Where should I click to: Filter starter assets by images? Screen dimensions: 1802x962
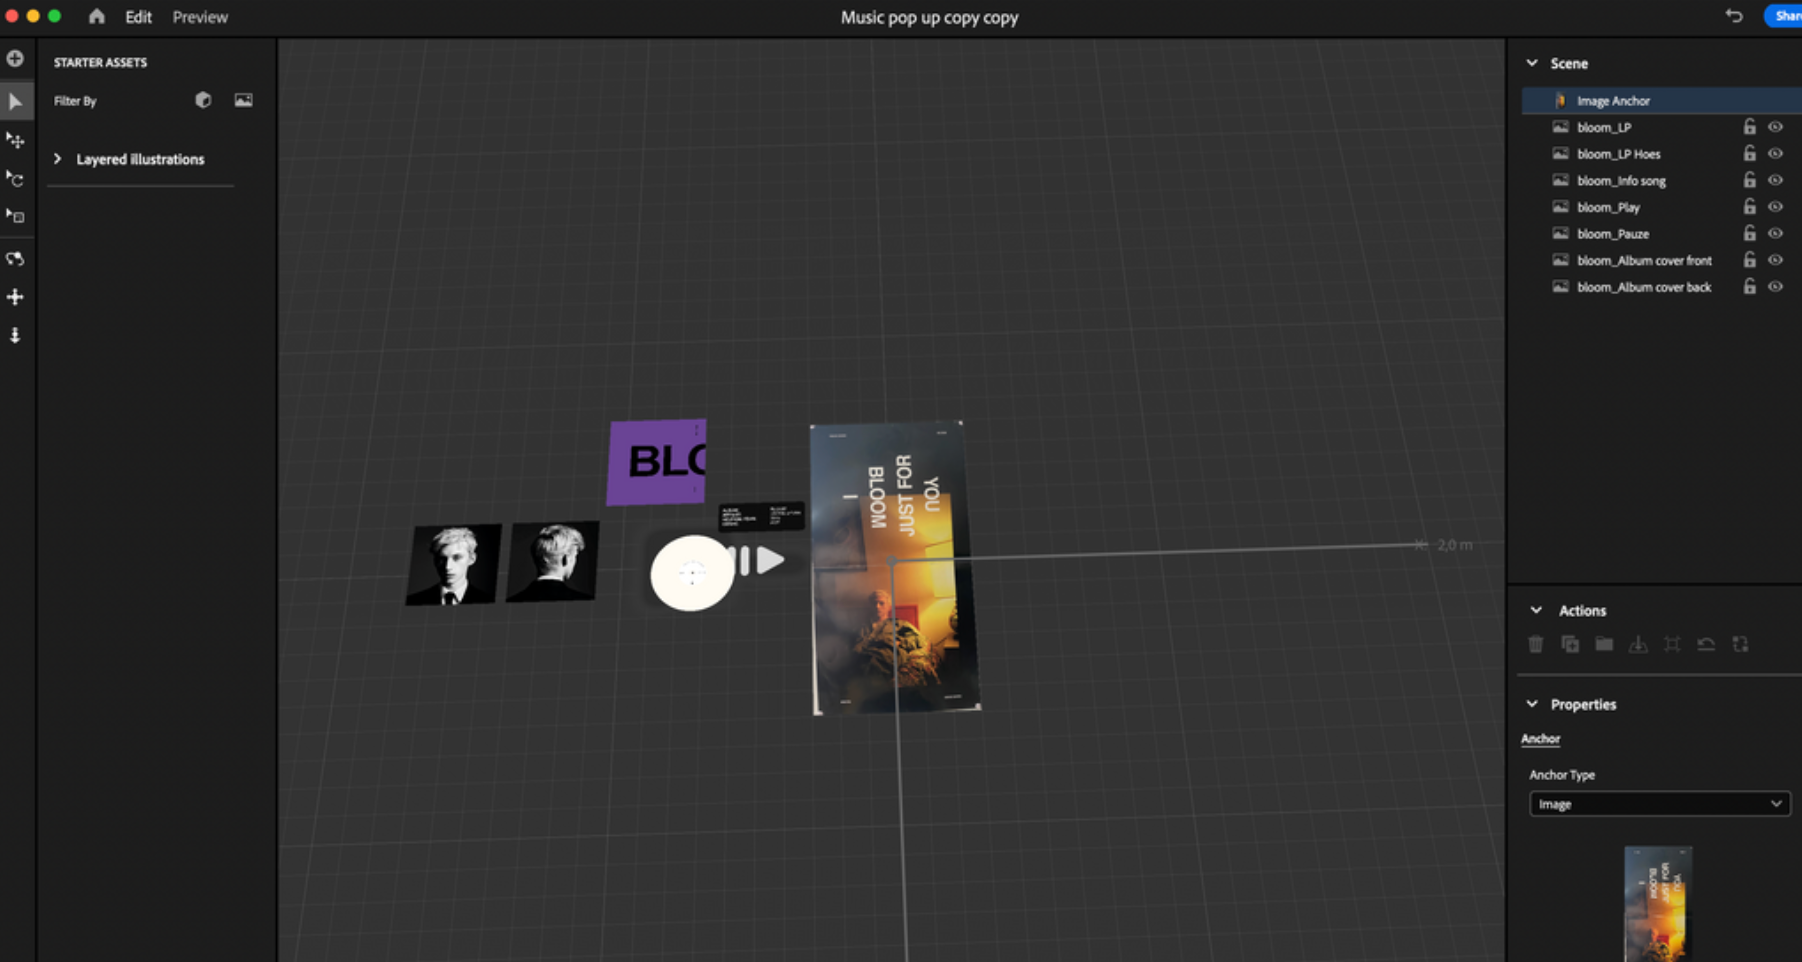[x=243, y=100]
